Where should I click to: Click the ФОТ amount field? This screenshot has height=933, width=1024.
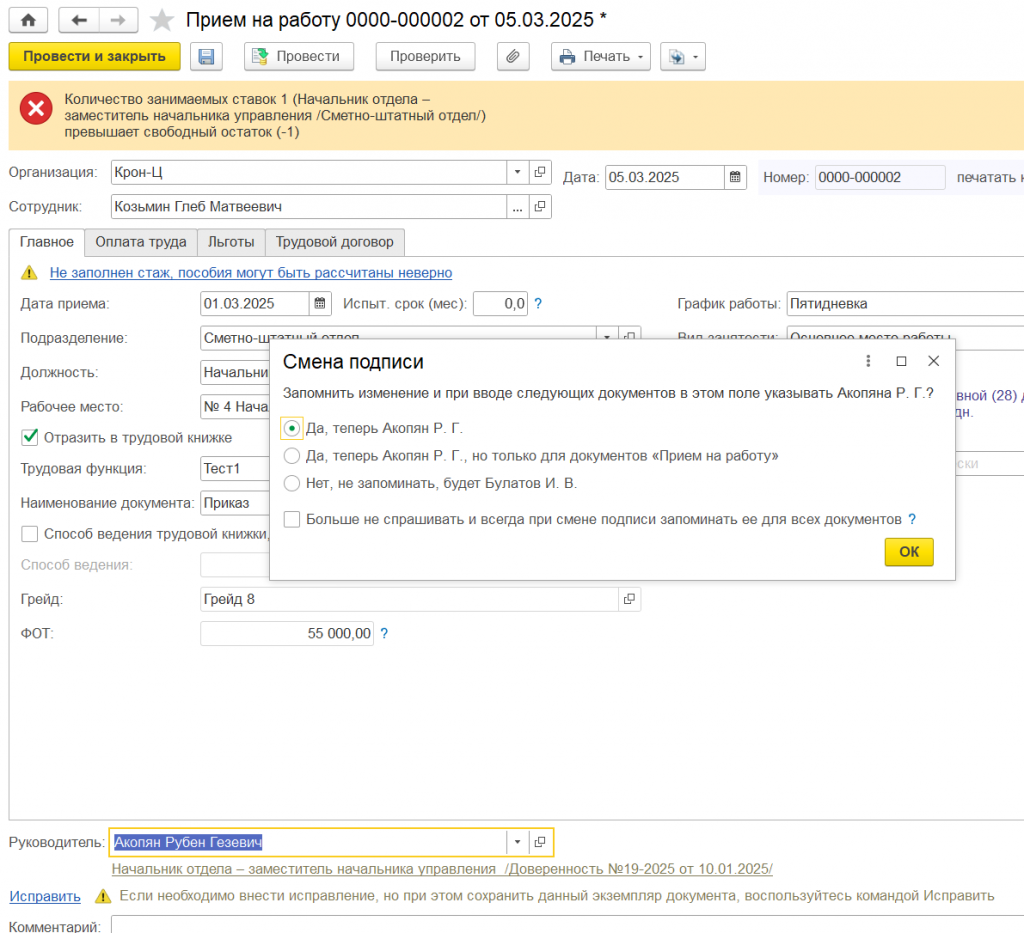287,633
